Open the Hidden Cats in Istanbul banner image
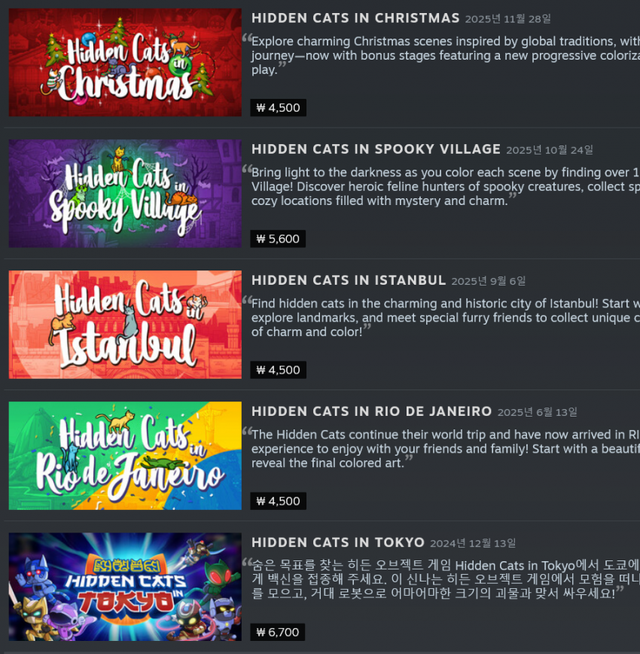 [x=125, y=324]
